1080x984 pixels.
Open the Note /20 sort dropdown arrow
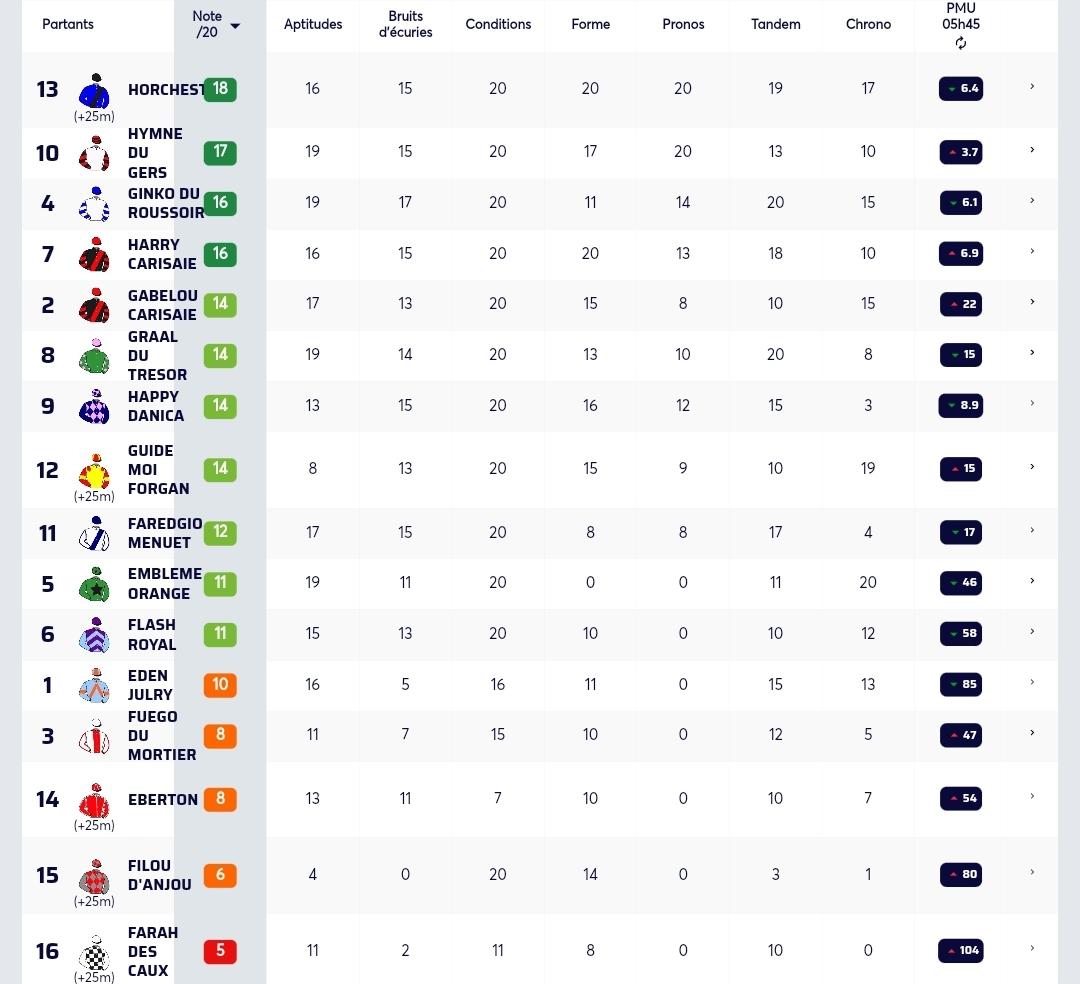pyautogui.click(x=235, y=26)
